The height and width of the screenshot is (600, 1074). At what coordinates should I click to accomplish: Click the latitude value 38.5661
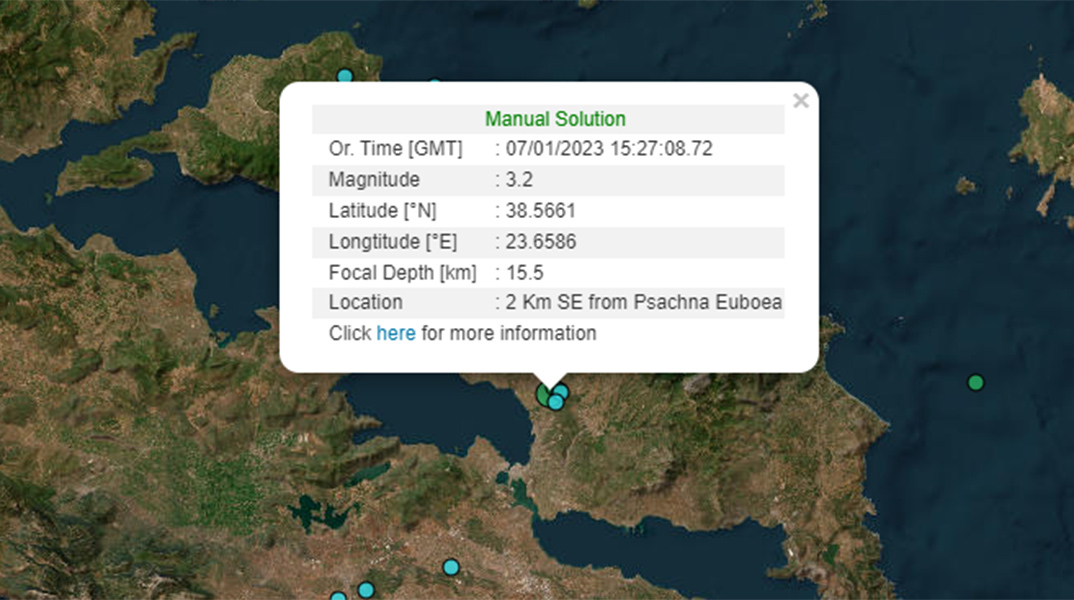click(539, 211)
